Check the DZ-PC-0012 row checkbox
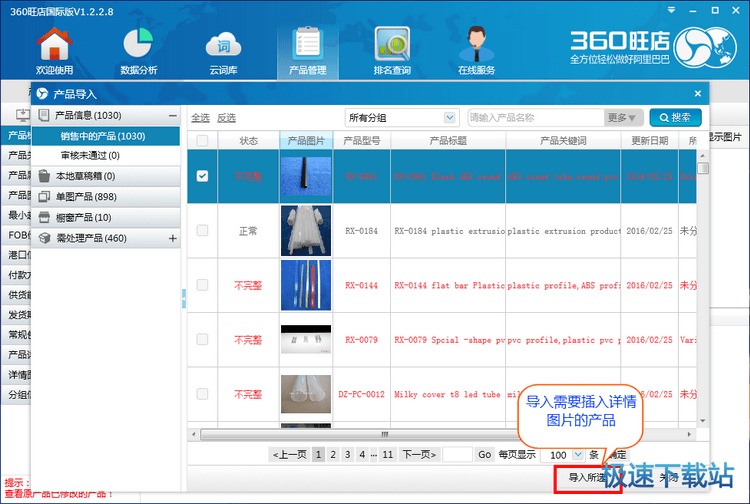750x504 pixels. click(202, 394)
